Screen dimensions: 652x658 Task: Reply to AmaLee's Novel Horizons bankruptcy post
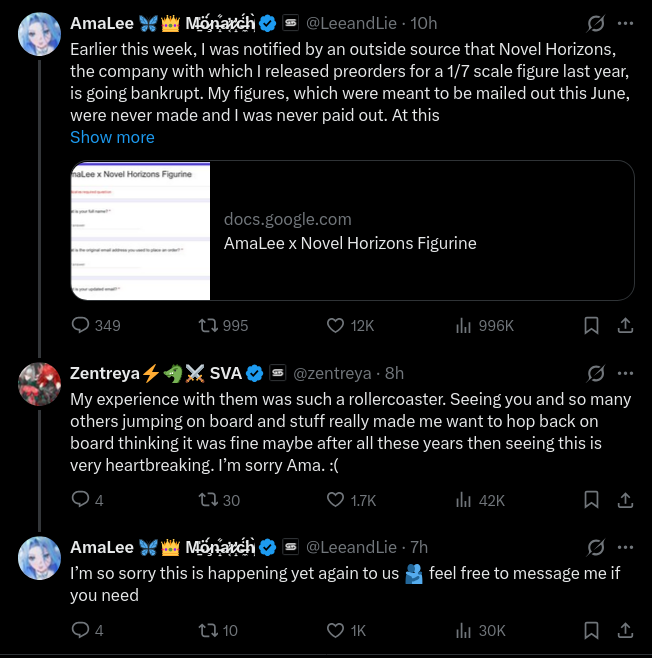tap(96, 325)
